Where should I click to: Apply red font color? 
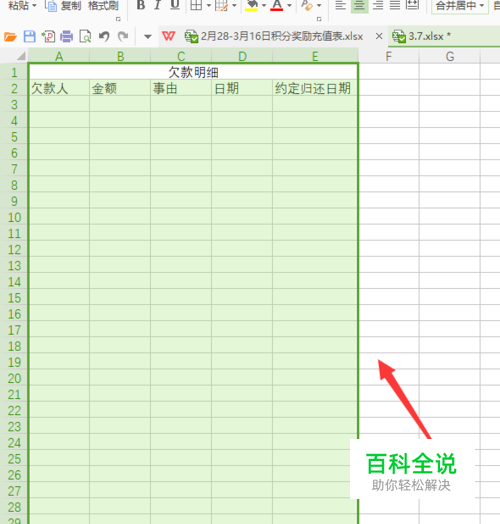(x=277, y=5)
